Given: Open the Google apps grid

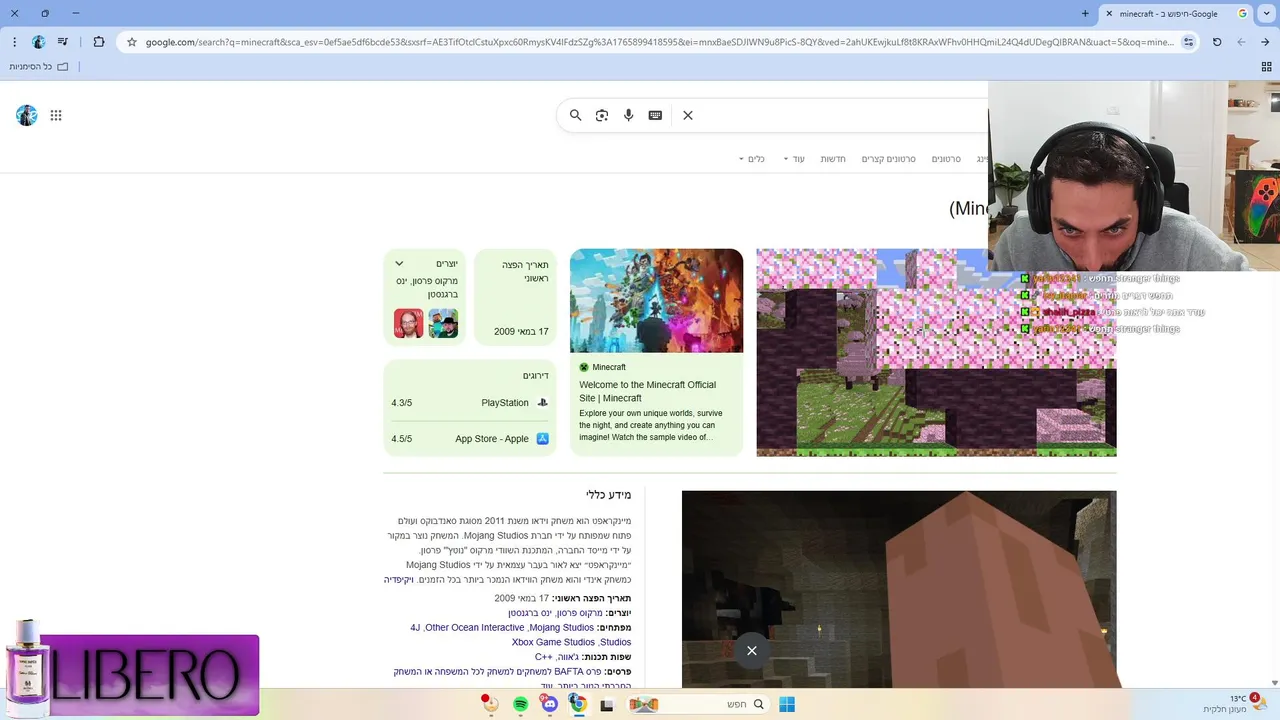Looking at the screenshot, I should [56, 115].
